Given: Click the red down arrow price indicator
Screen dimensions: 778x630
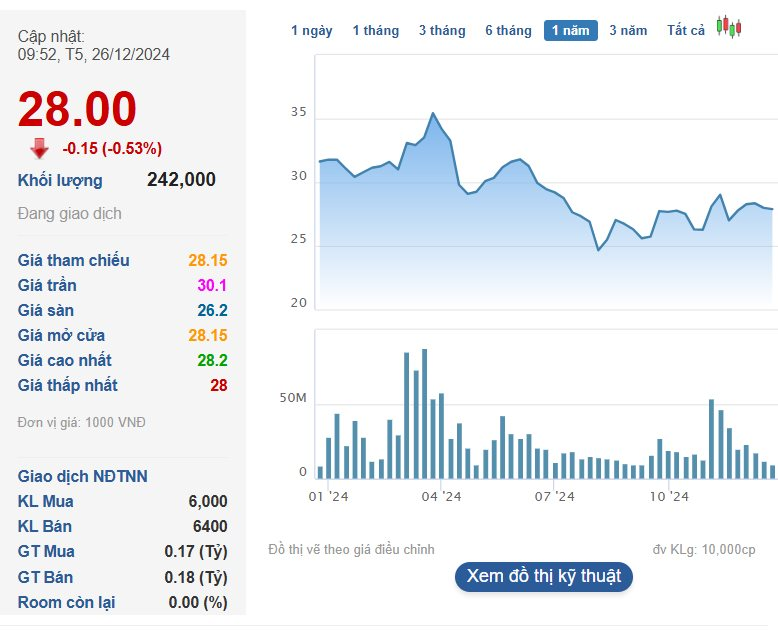Looking at the screenshot, I should coord(39,149).
